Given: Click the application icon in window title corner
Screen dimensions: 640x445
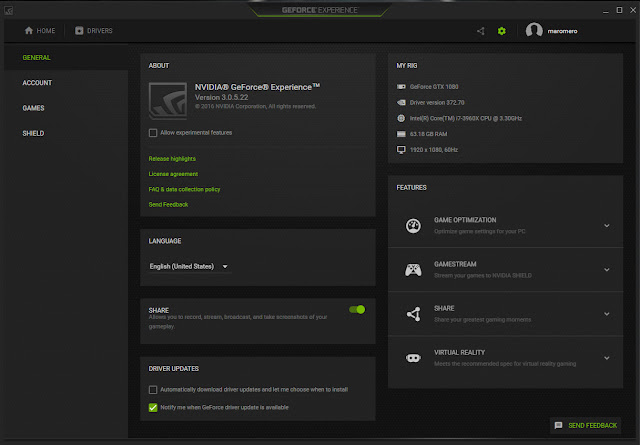Looking at the screenshot, I should pos(9,11).
